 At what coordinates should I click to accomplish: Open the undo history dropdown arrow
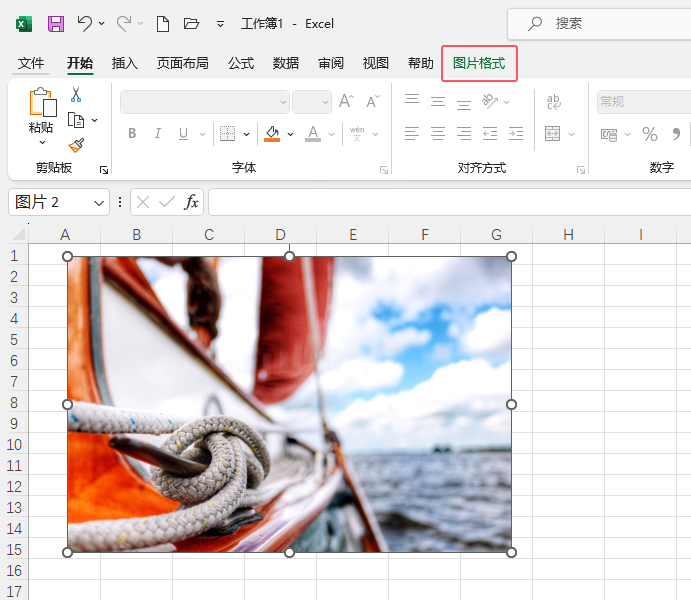pos(102,23)
